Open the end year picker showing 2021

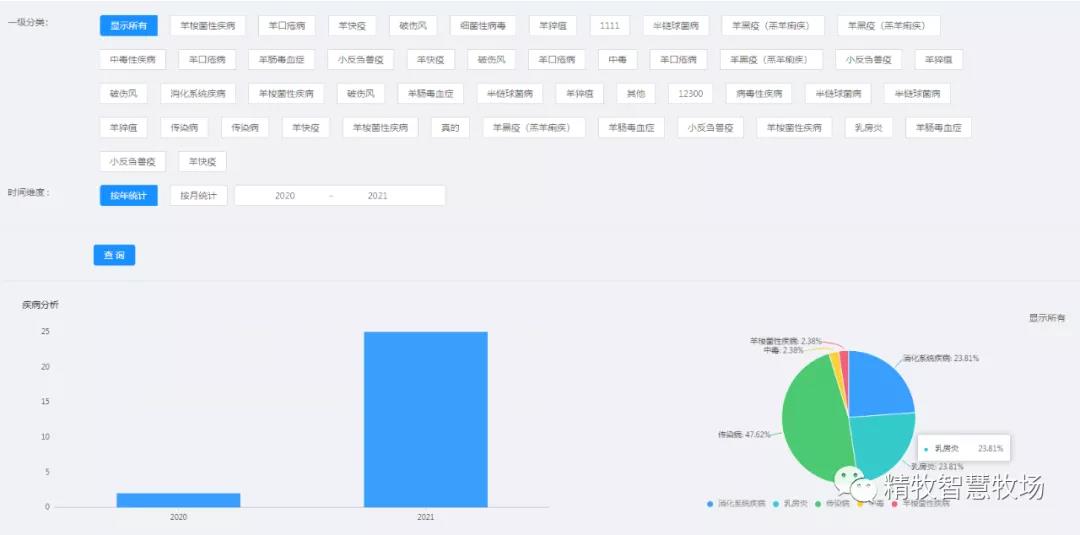coord(378,196)
